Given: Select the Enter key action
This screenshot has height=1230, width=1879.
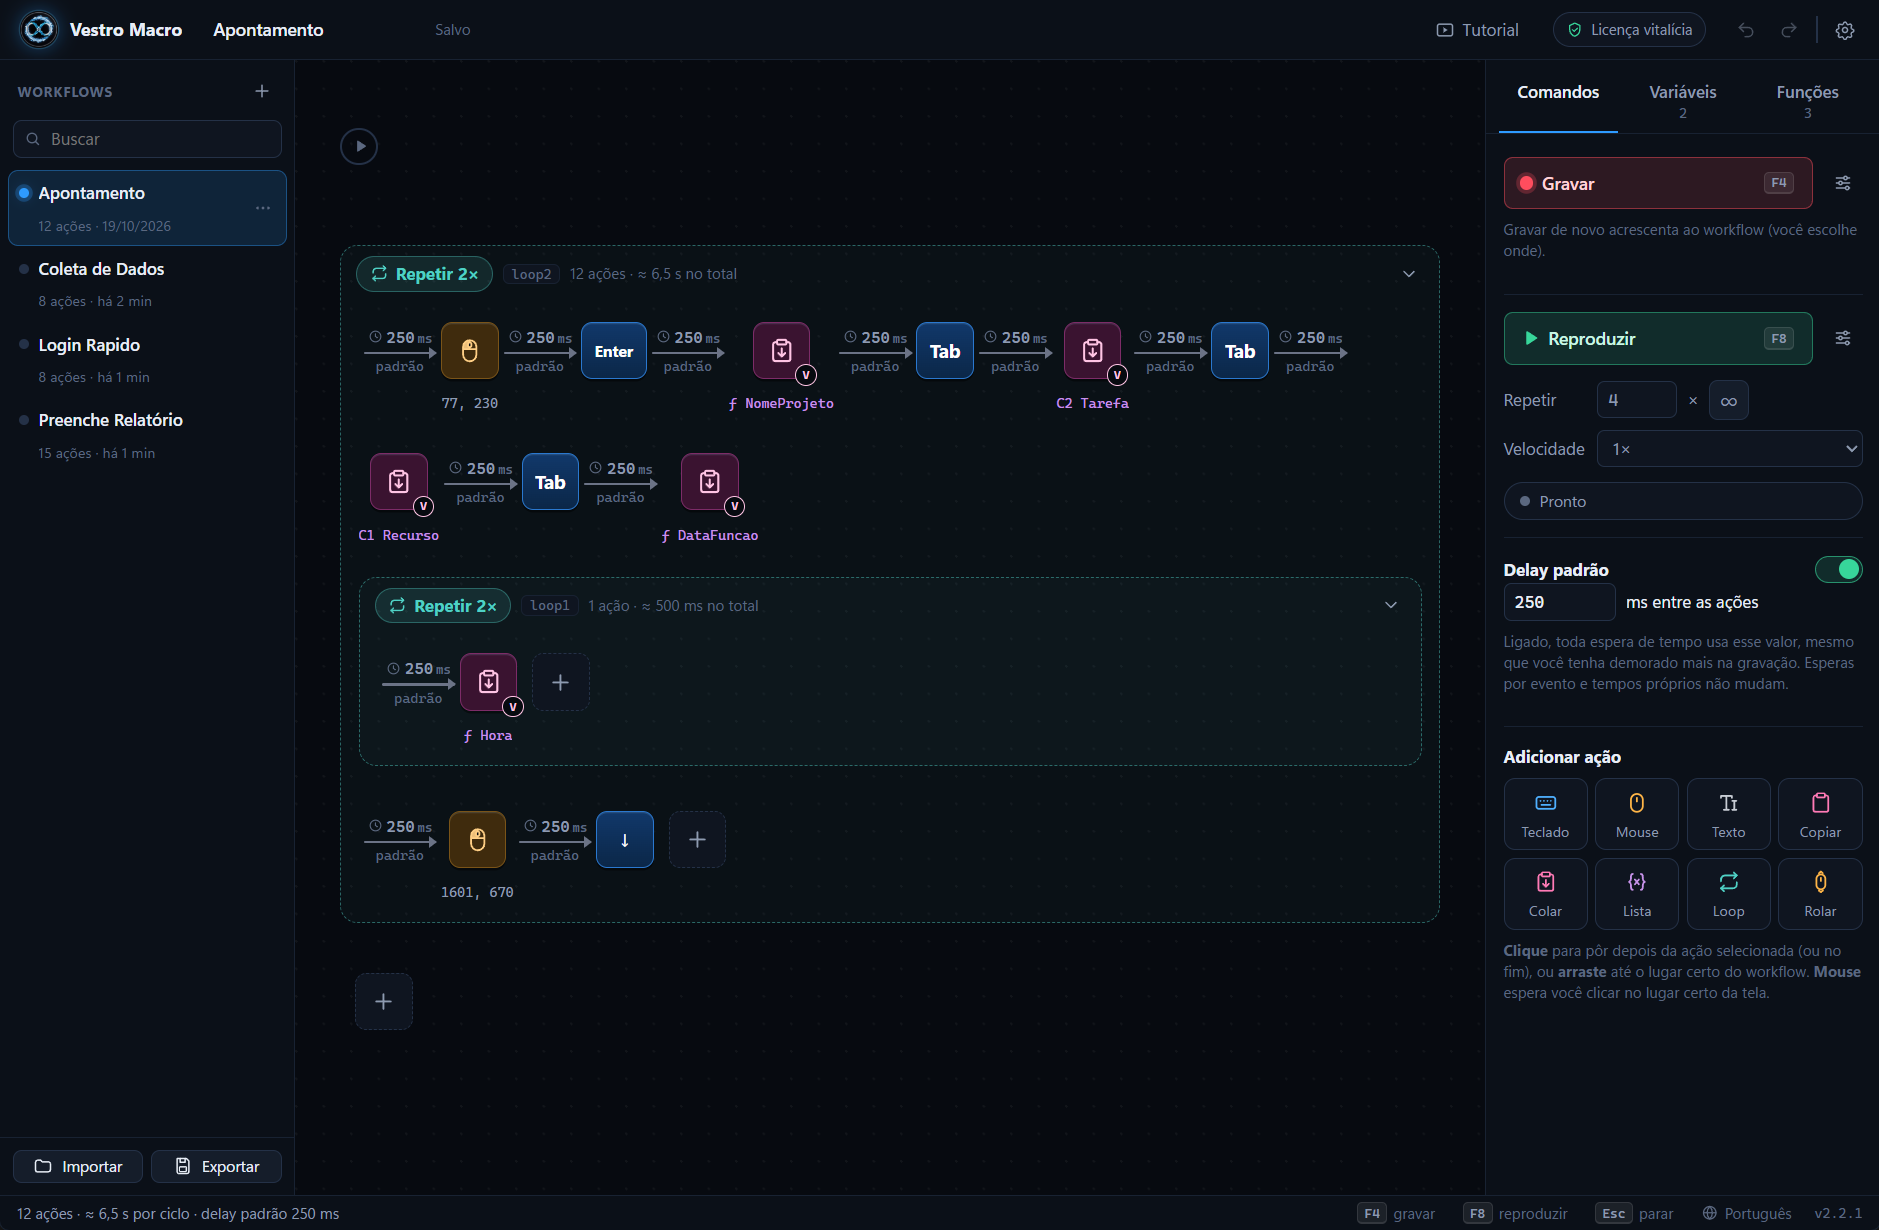Looking at the screenshot, I should point(613,351).
